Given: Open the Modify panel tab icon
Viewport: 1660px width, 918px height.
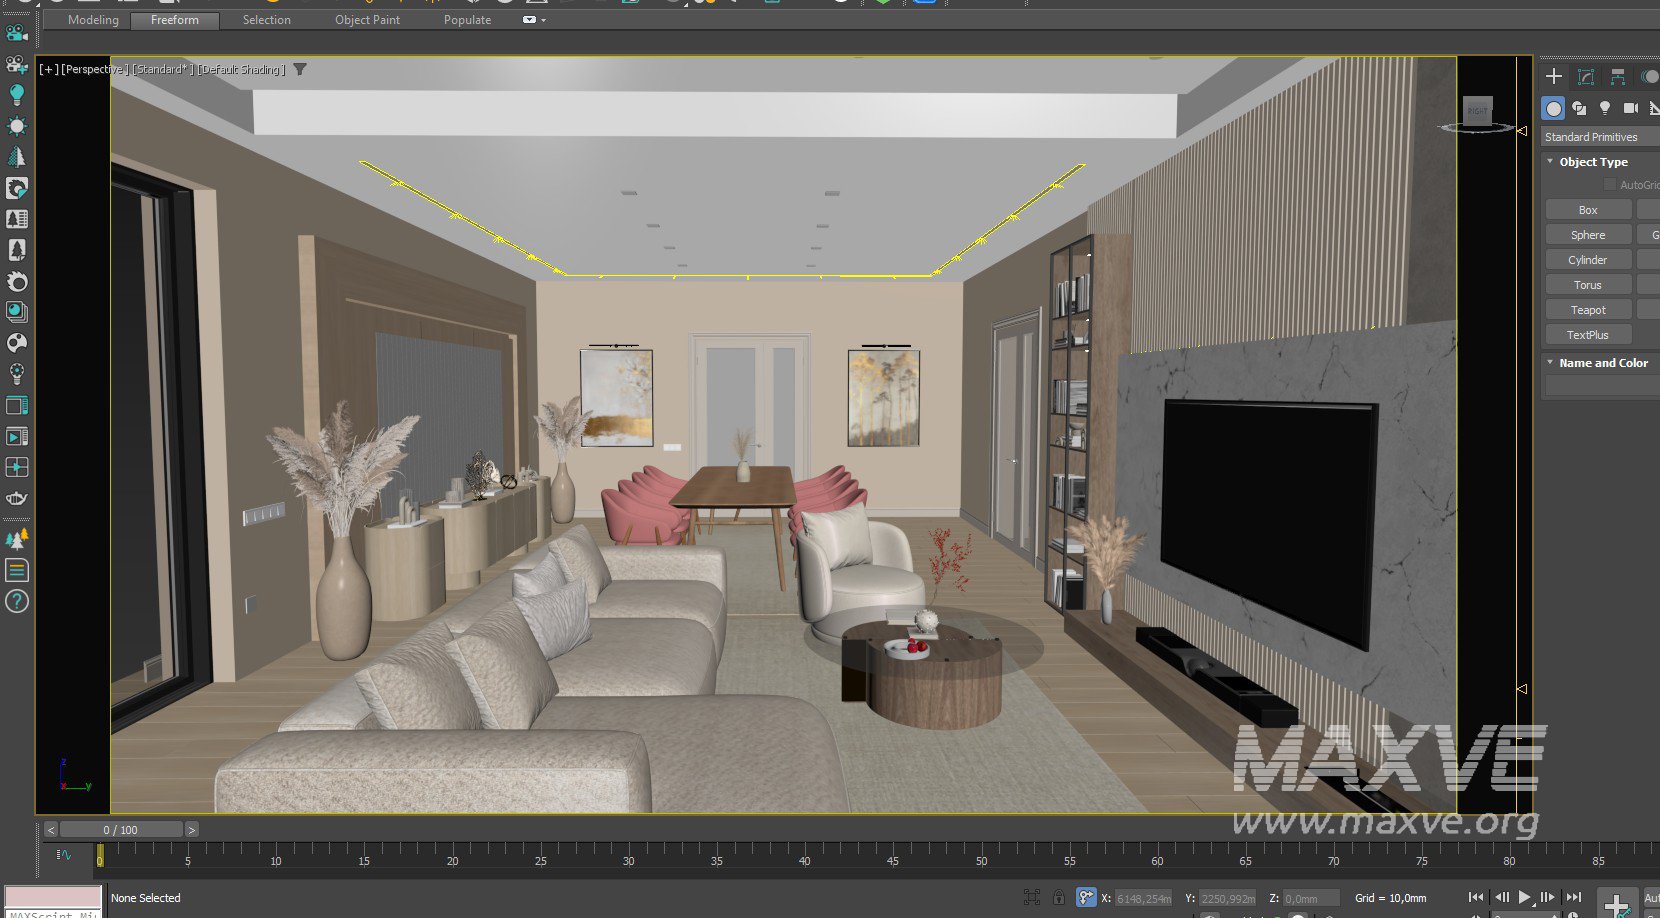Looking at the screenshot, I should click(1586, 77).
